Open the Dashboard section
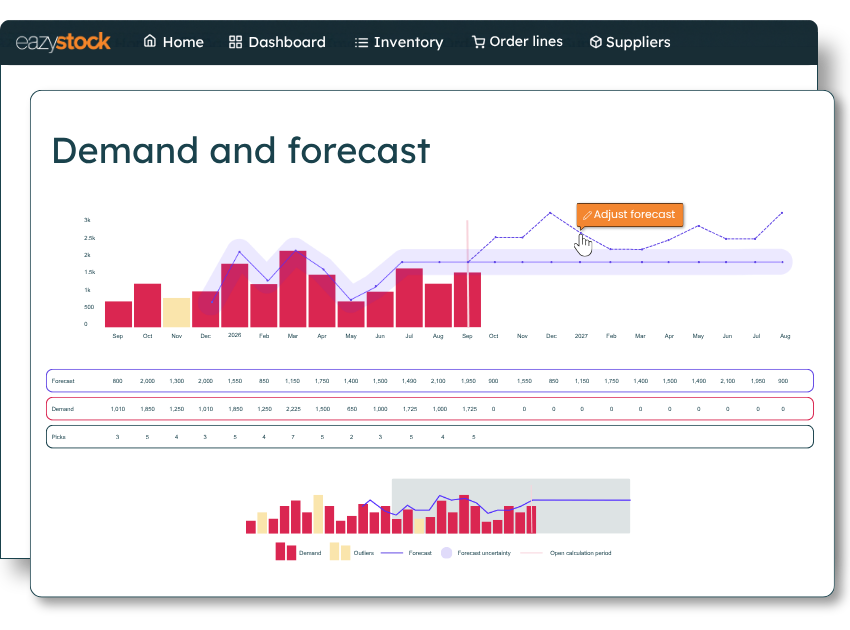The width and height of the screenshot is (850, 630). [x=277, y=42]
